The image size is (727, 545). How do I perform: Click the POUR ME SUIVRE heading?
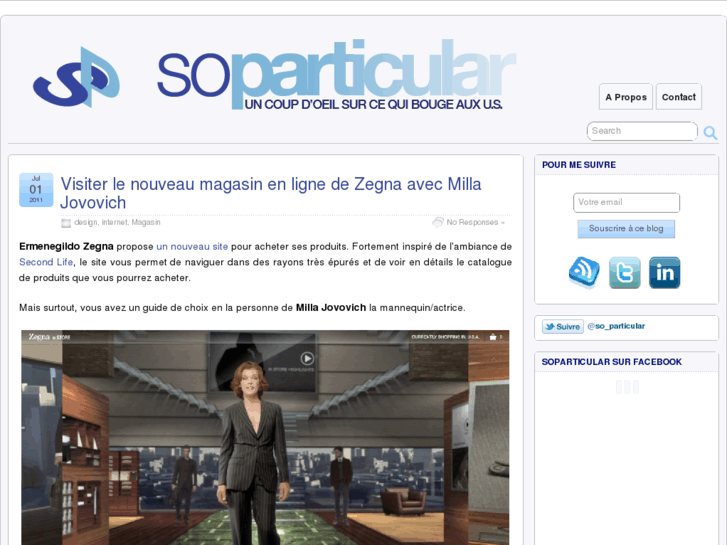click(579, 165)
